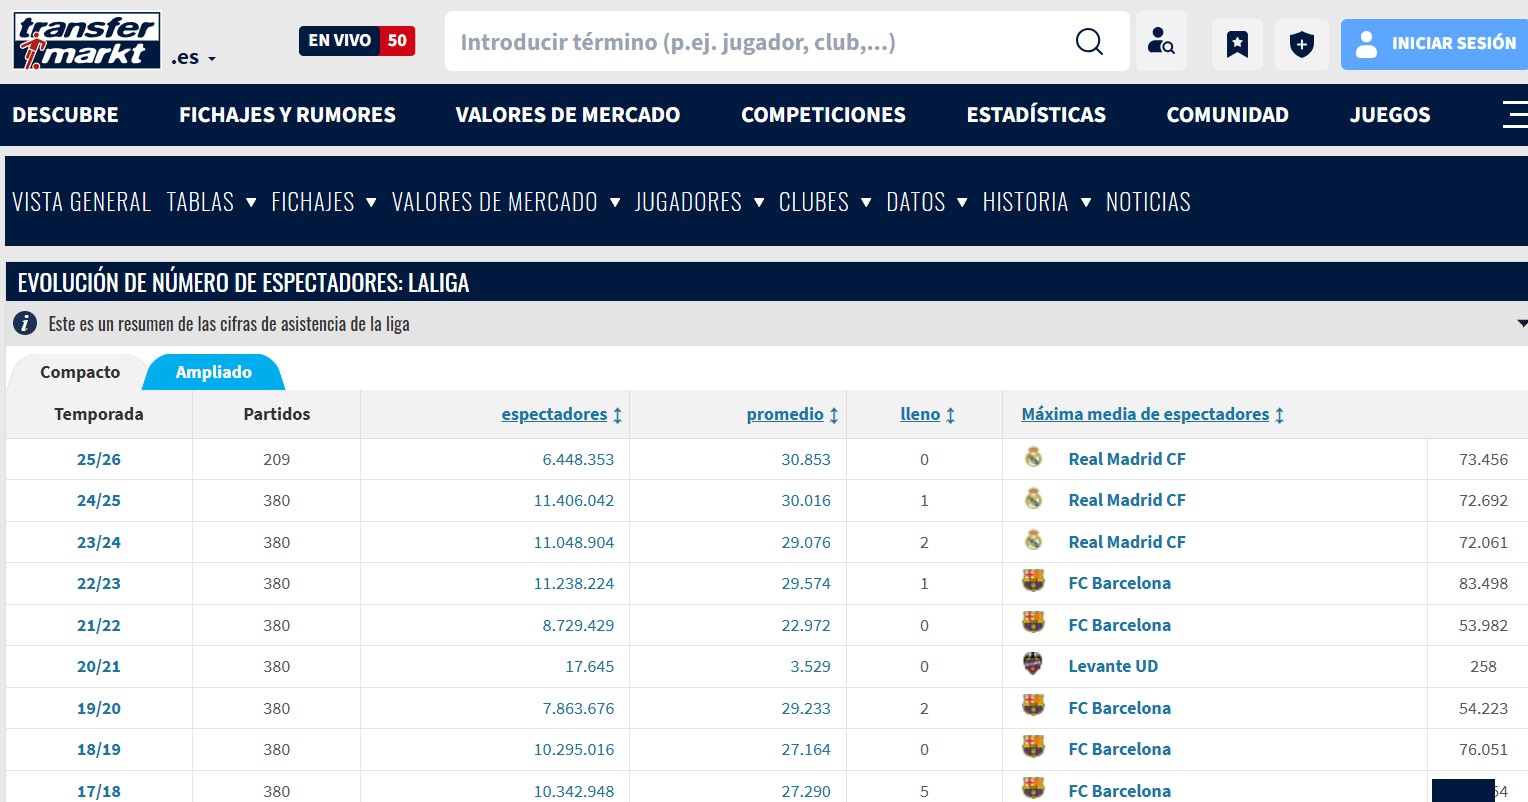The height and width of the screenshot is (802, 1528).
Task: Open the hamburger menu icon
Action: point(1514,114)
